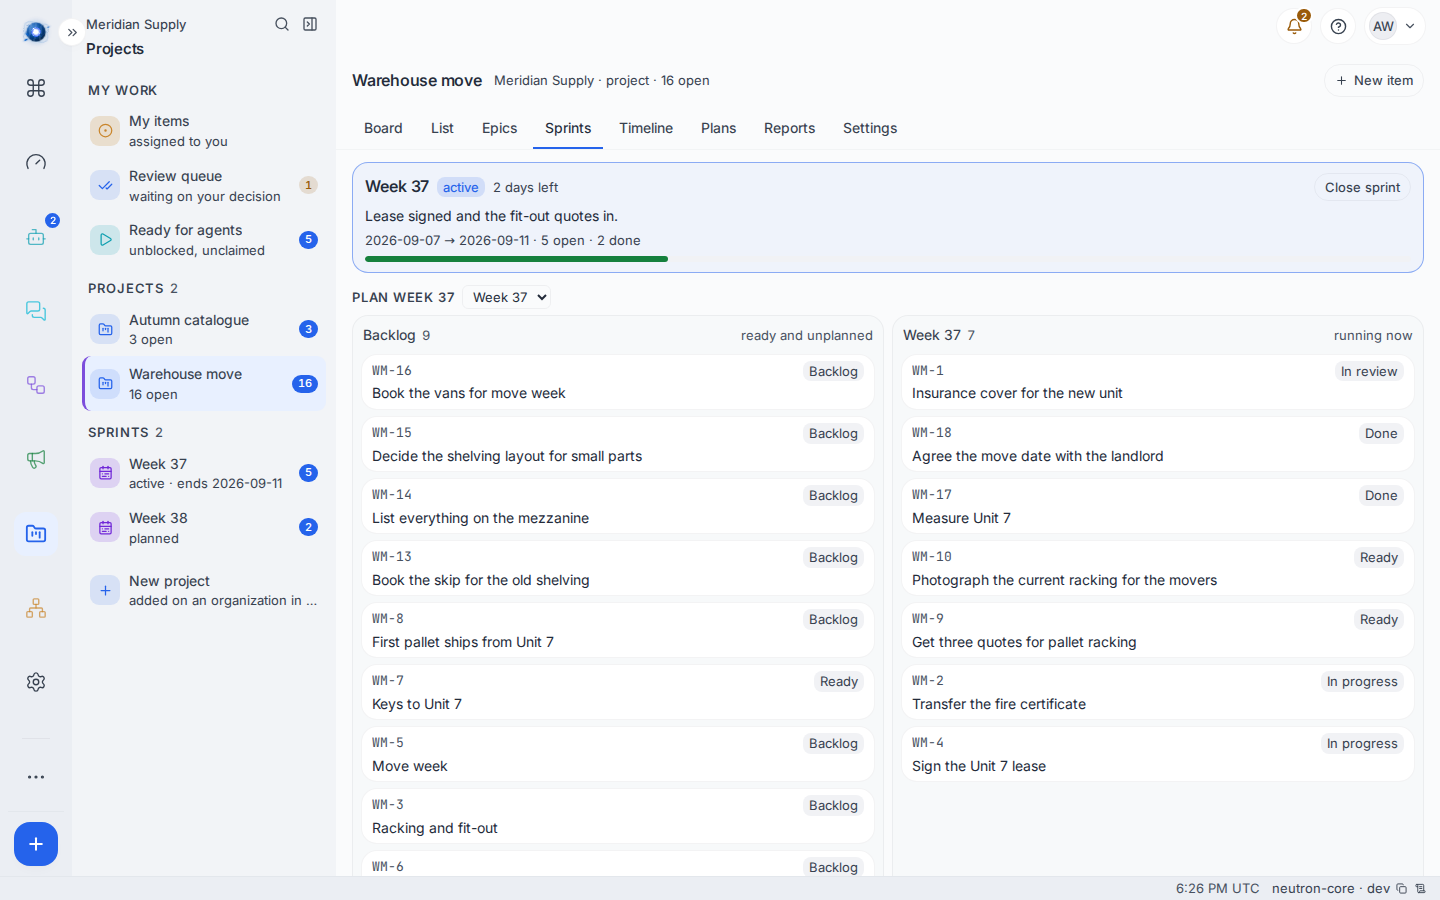Open Review queue in the sidebar
The image size is (1440, 900).
point(204,185)
